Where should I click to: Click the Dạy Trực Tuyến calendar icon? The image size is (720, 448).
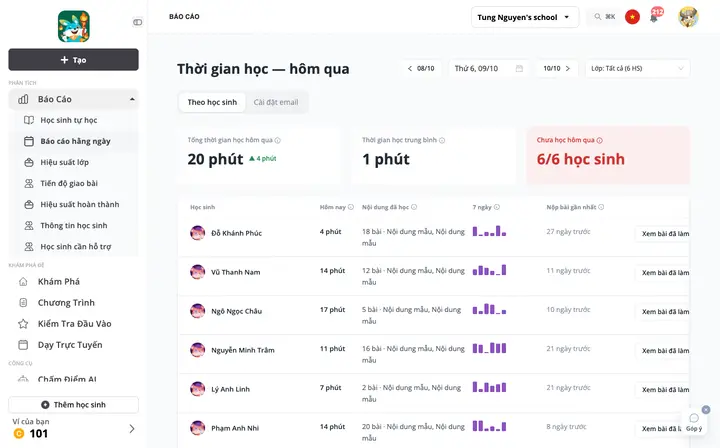[23, 345]
